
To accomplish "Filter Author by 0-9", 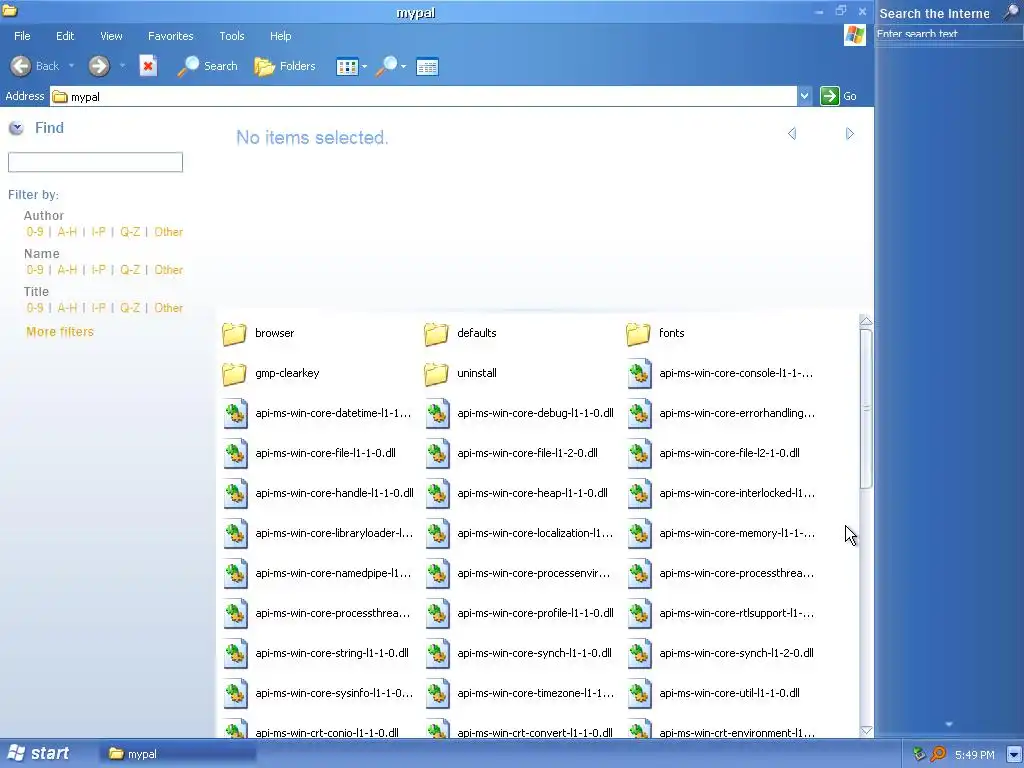I will coord(35,232).
